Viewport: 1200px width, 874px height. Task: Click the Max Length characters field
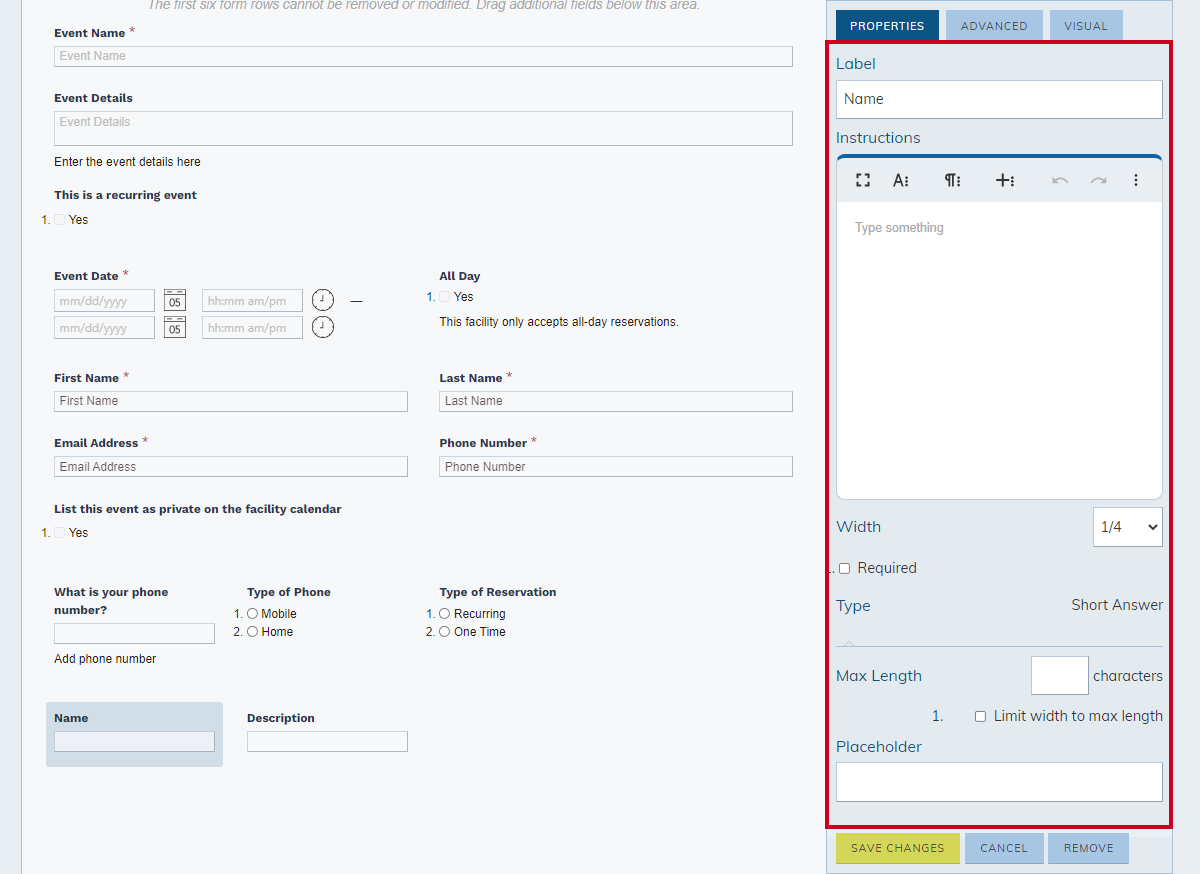pyautogui.click(x=1060, y=676)
